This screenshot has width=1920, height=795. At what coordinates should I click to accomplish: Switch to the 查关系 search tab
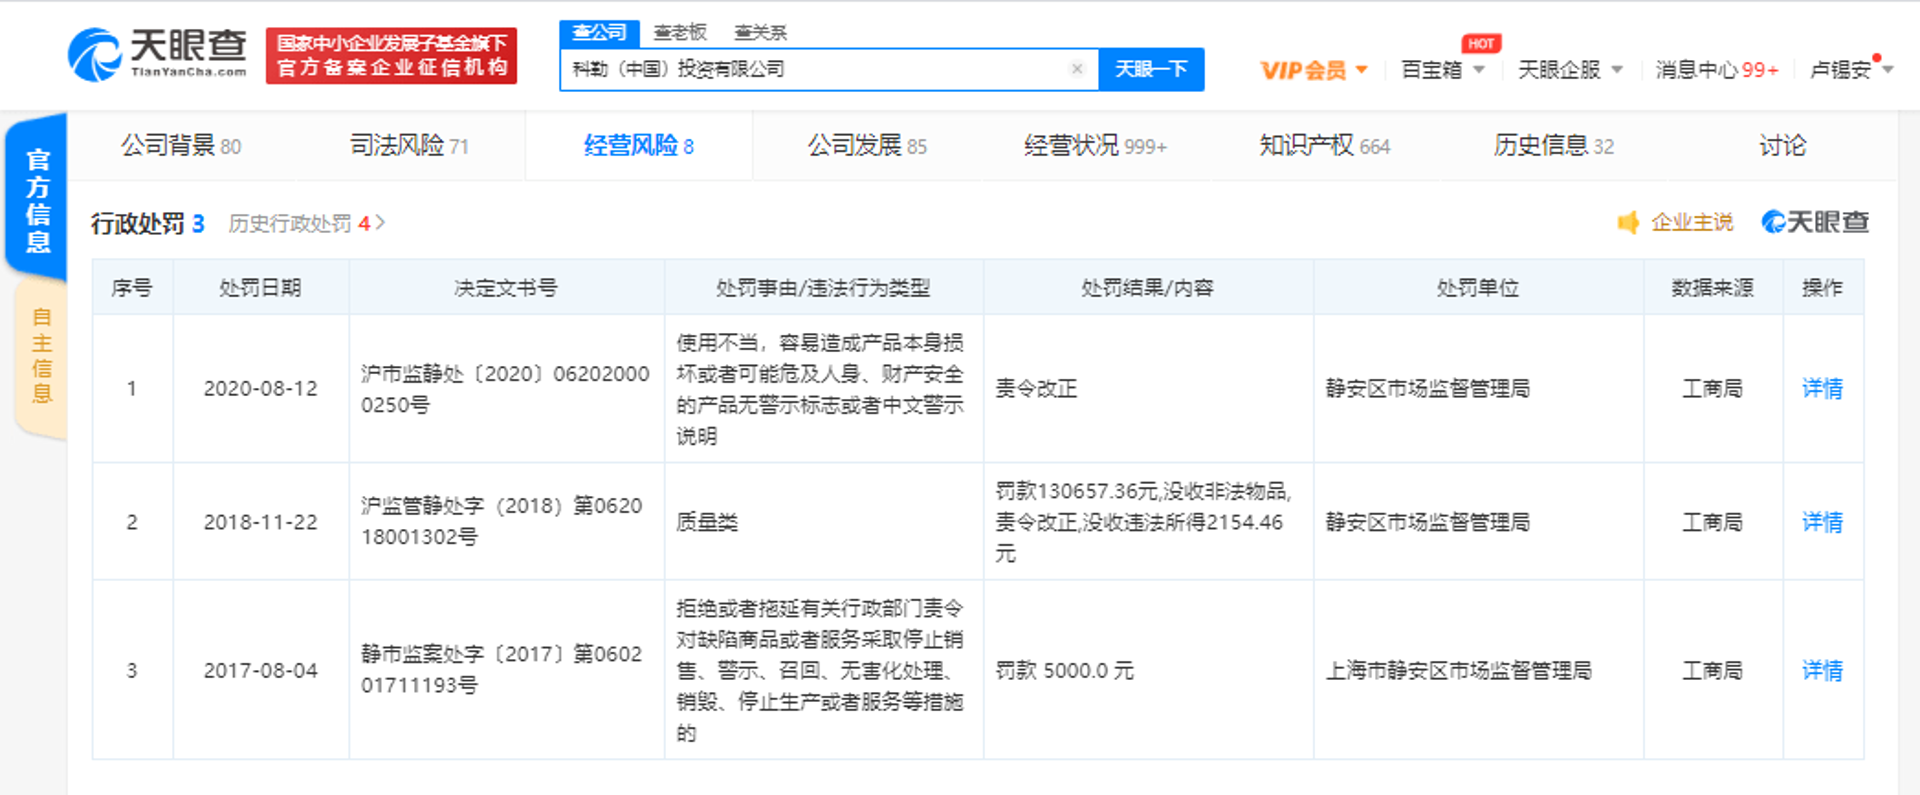(760, 33)
